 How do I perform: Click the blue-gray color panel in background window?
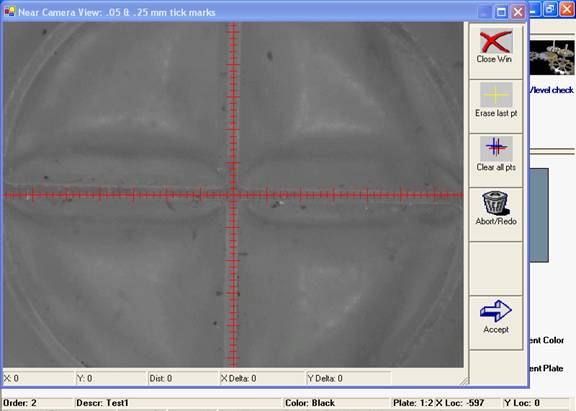point(539,215)
